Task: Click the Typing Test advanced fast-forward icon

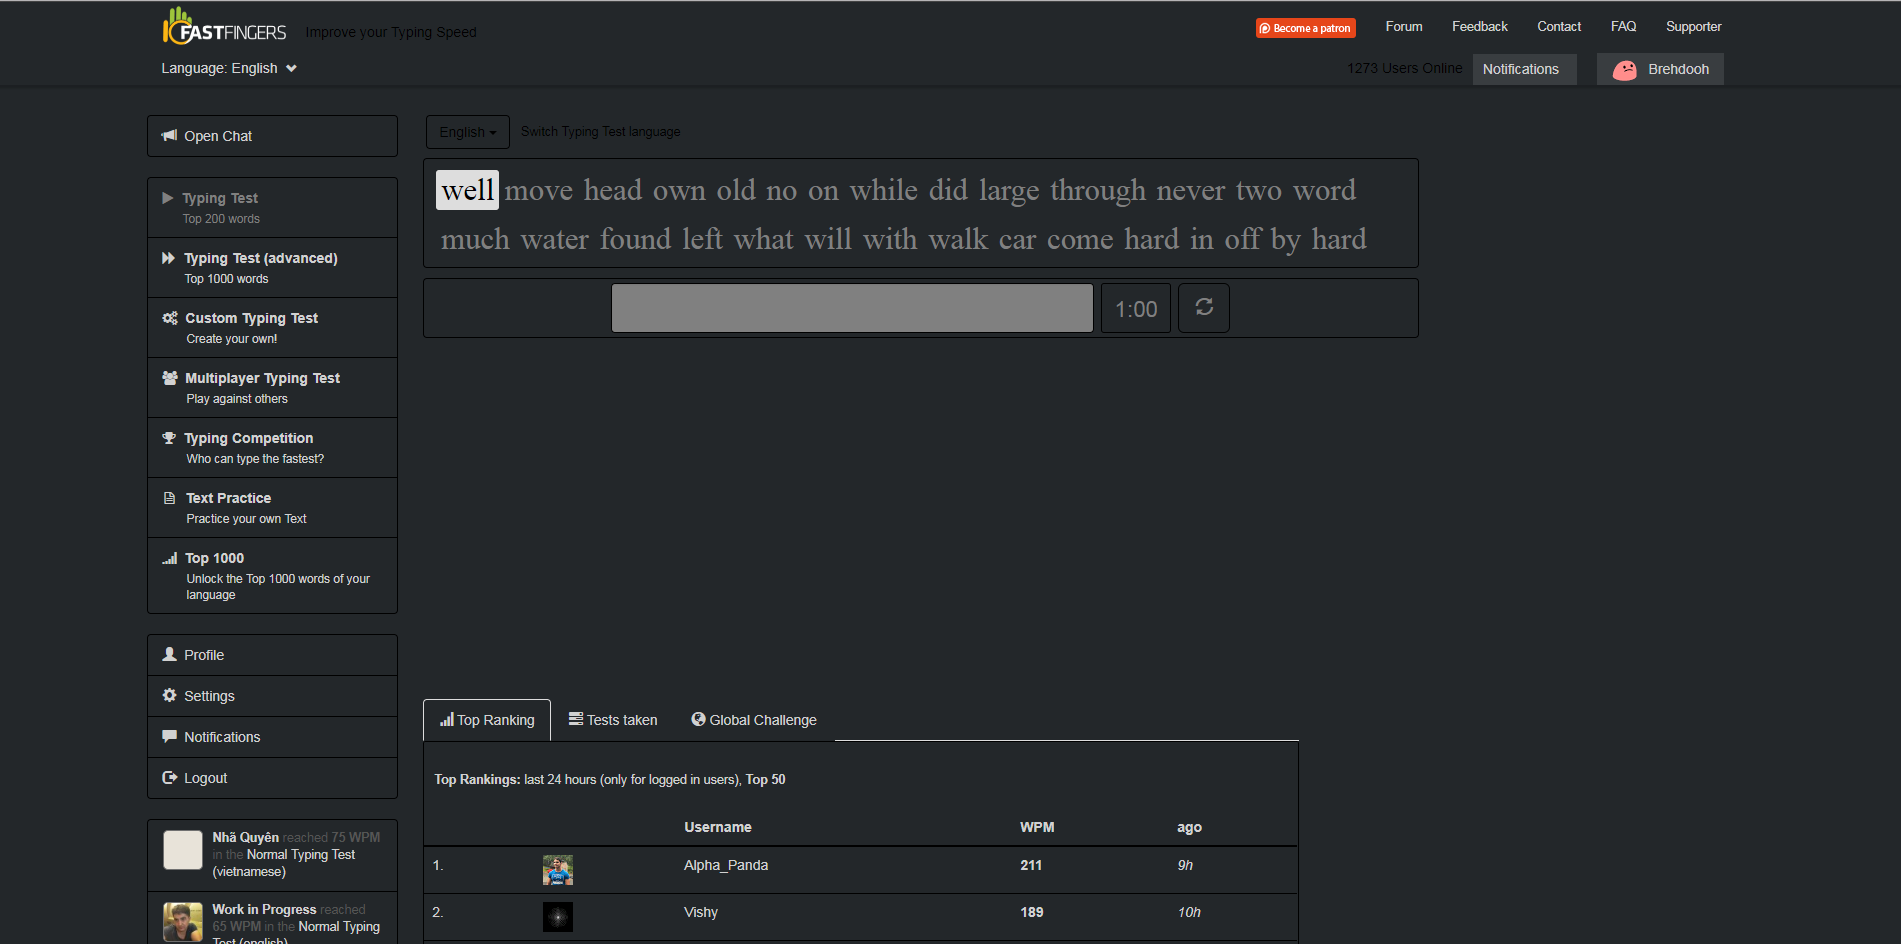Action: [x=170, y=257]
